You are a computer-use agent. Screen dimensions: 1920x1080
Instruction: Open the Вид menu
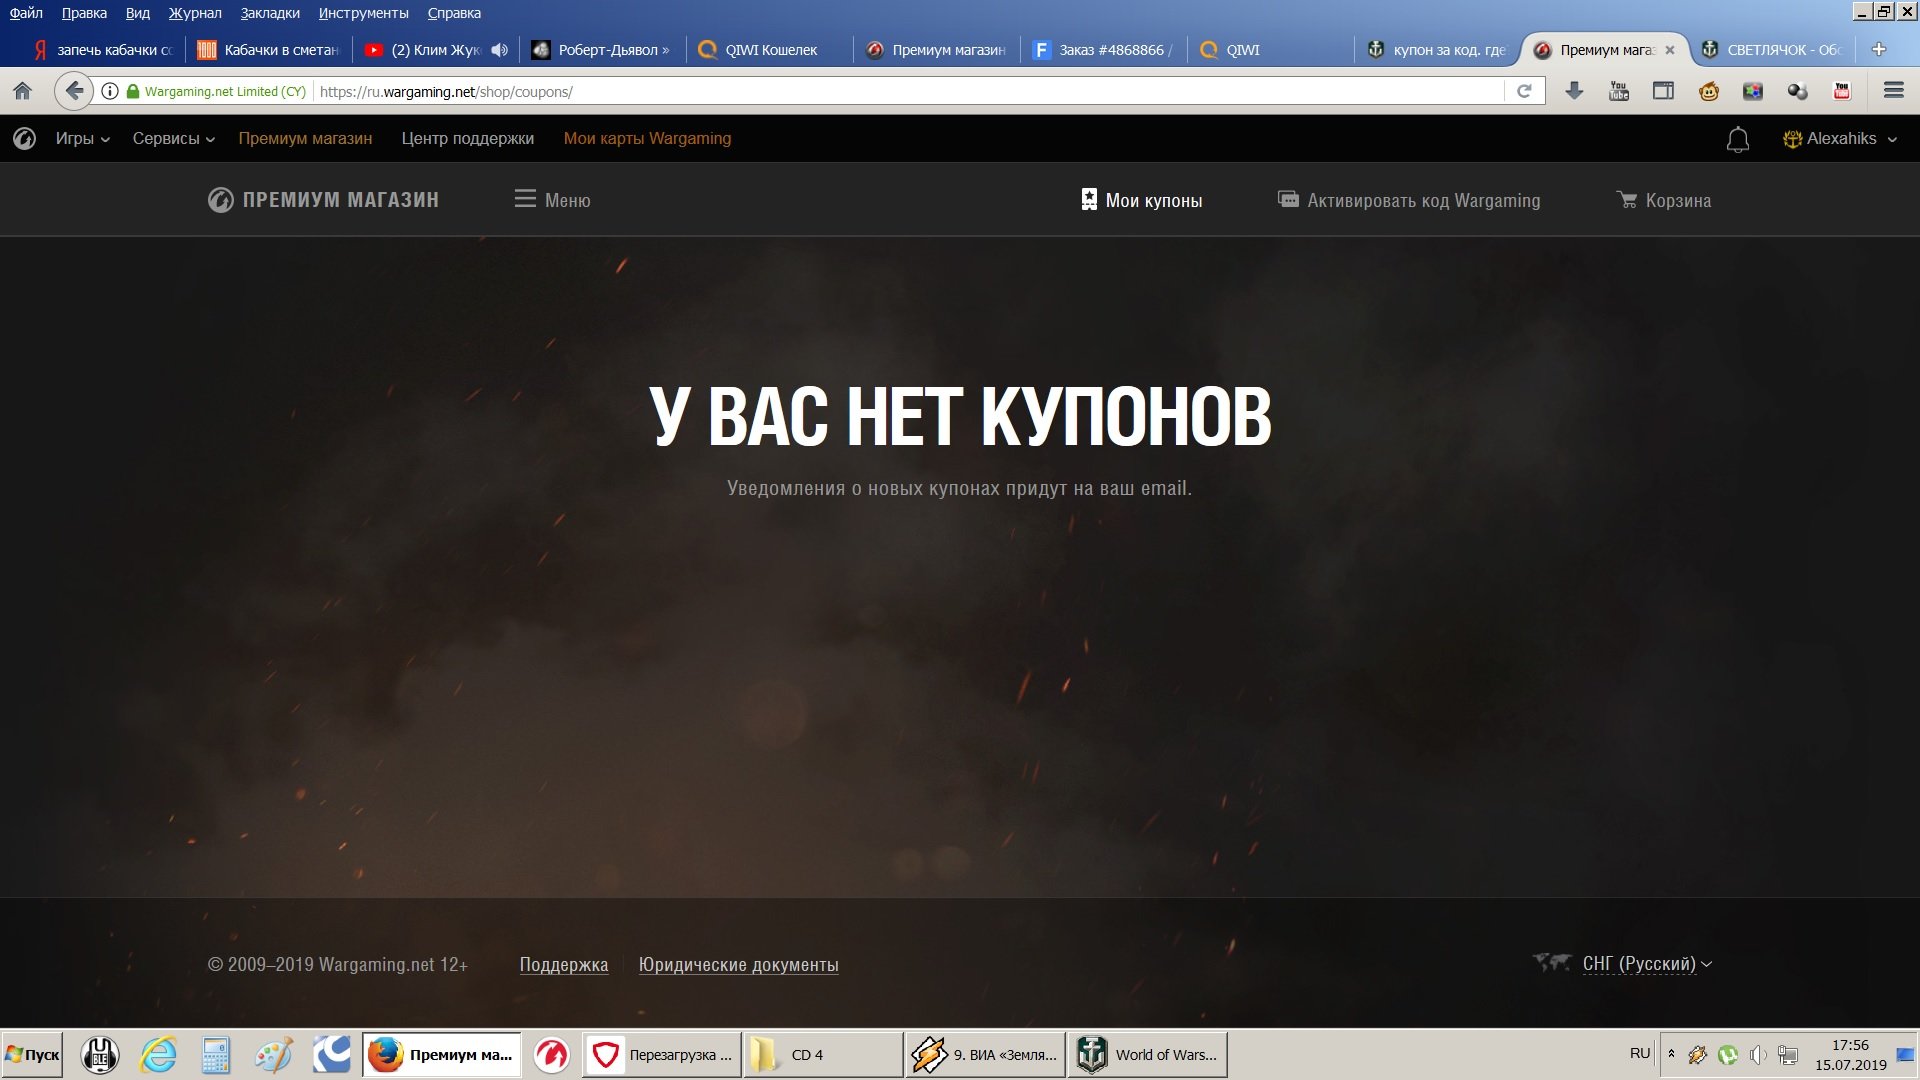click(138, 13)
